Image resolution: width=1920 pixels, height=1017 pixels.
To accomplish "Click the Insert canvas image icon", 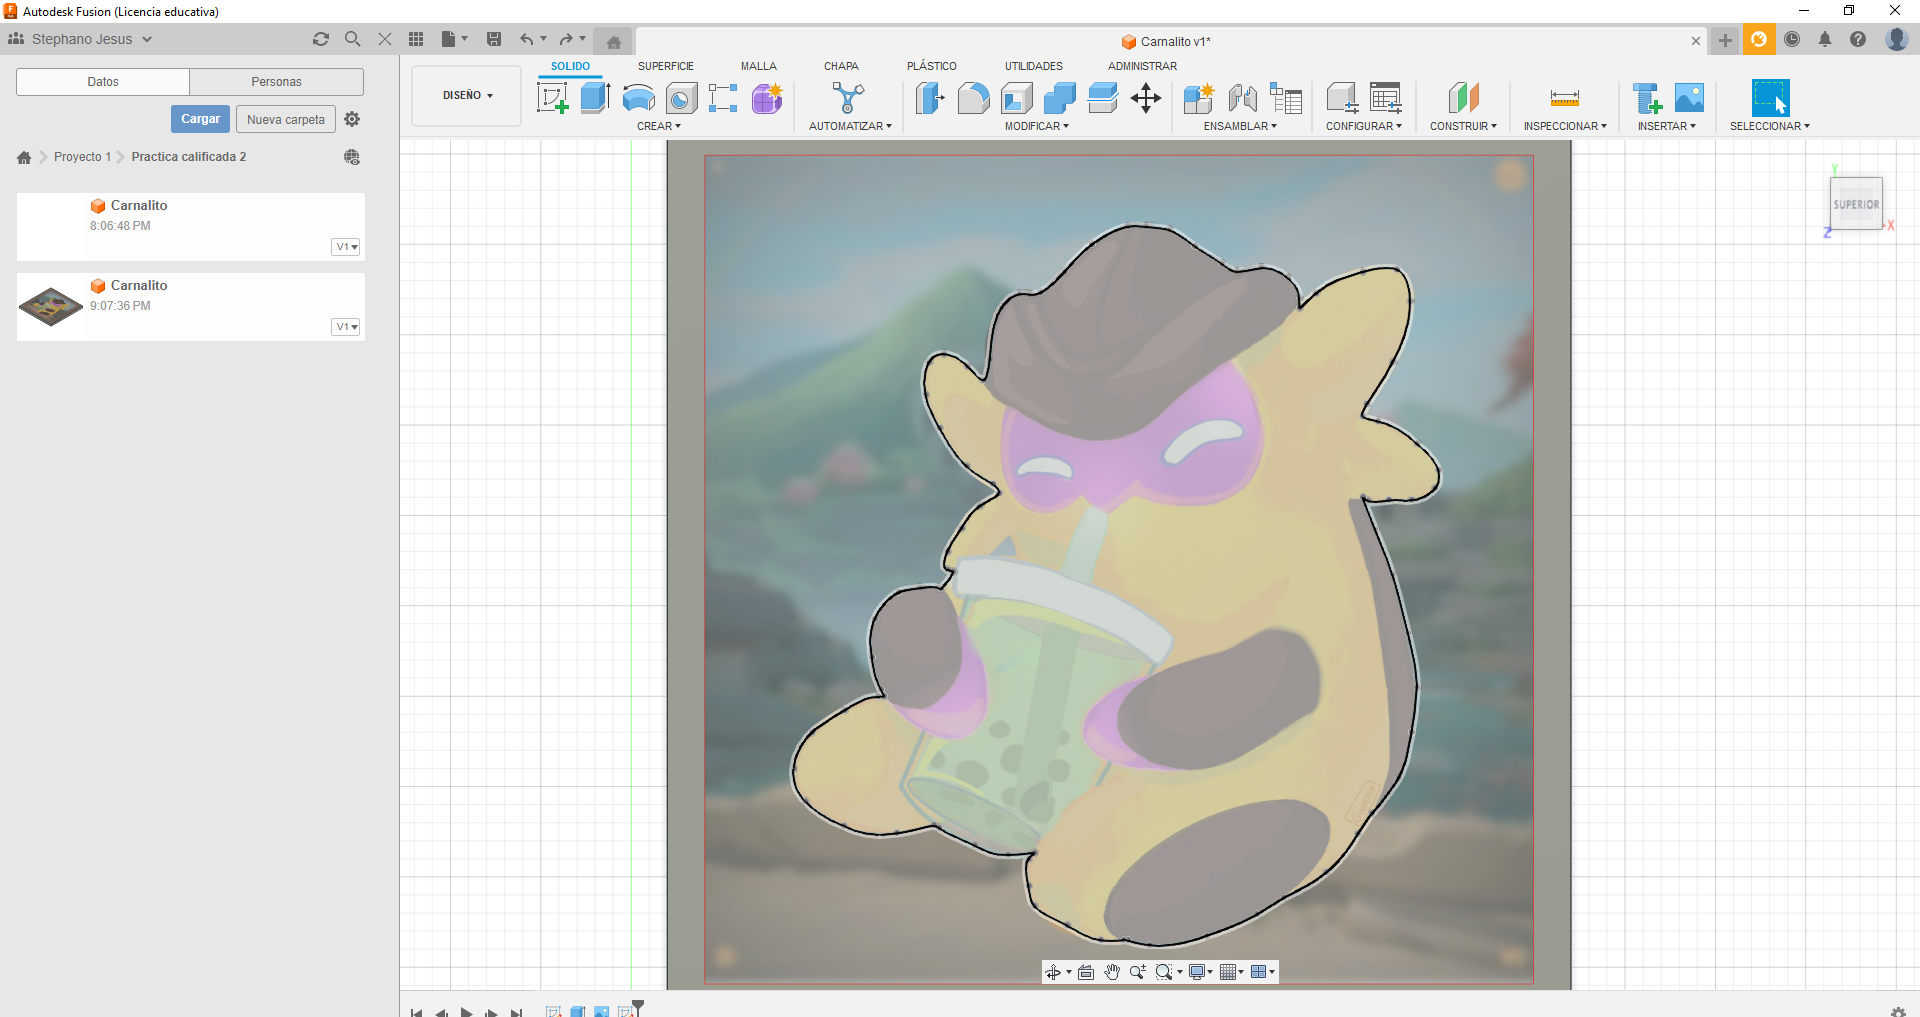I will [1689, 98].
